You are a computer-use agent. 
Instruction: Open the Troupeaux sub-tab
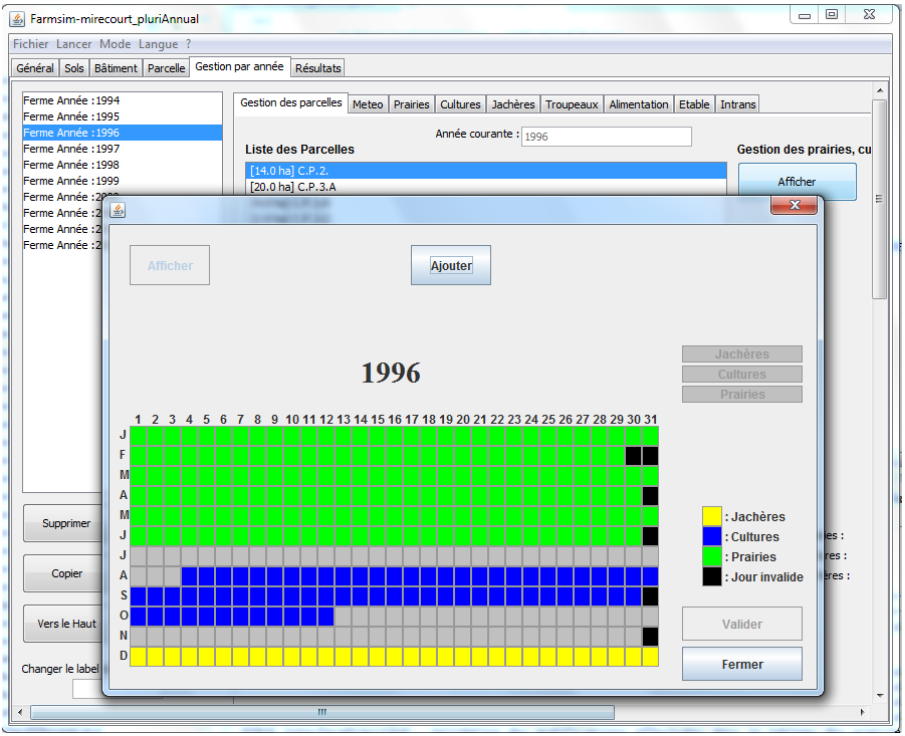[571, 104]
